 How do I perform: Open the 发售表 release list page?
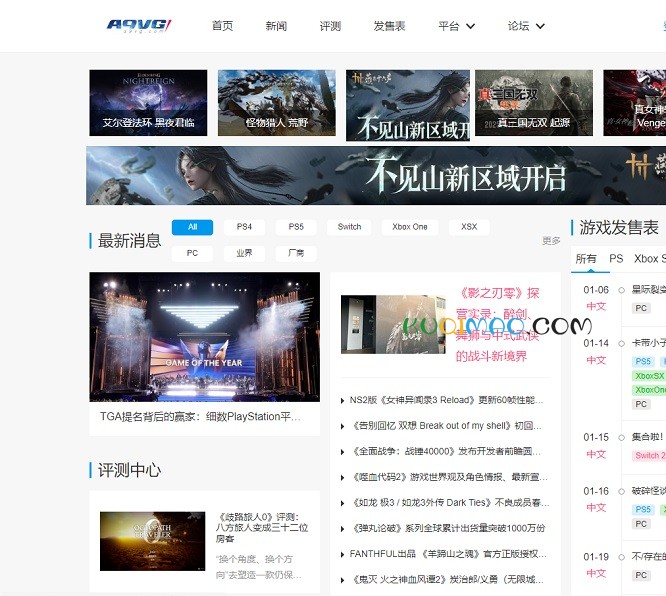pos(389,26)
